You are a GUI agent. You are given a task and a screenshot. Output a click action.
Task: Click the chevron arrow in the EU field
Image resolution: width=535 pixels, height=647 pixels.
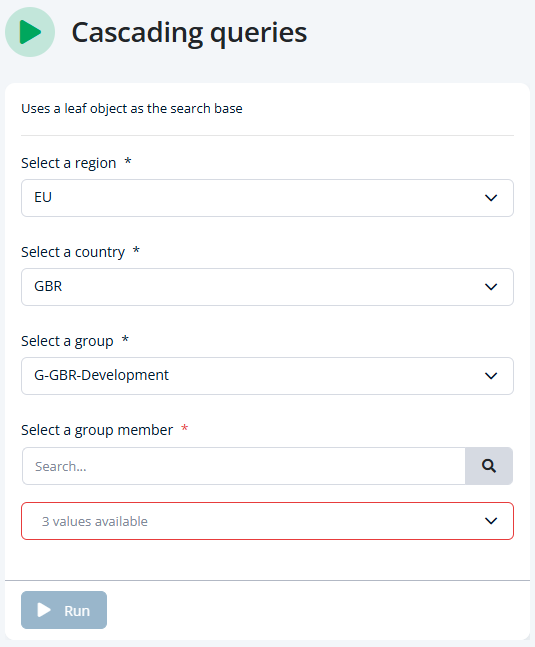pyautogui.click(x=490, y=198)
